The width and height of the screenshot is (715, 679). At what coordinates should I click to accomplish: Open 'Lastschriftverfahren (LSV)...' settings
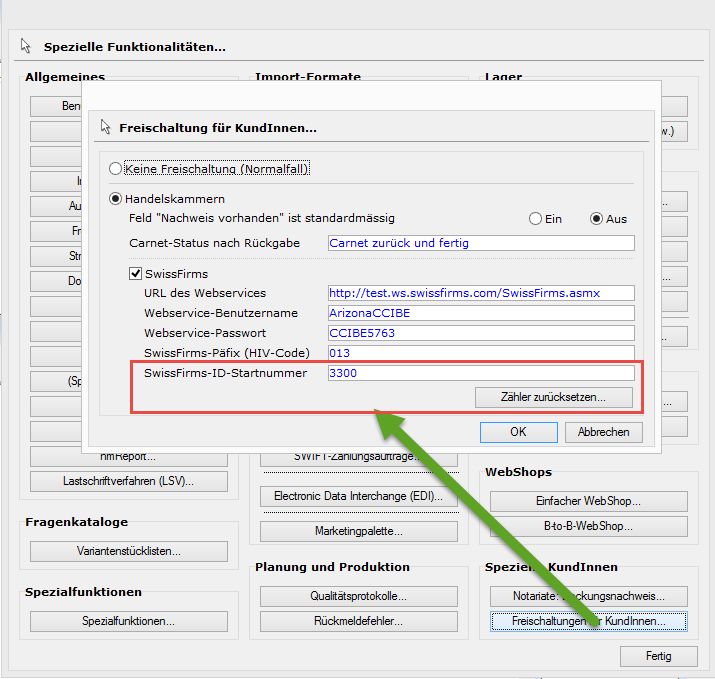[127, 481]
